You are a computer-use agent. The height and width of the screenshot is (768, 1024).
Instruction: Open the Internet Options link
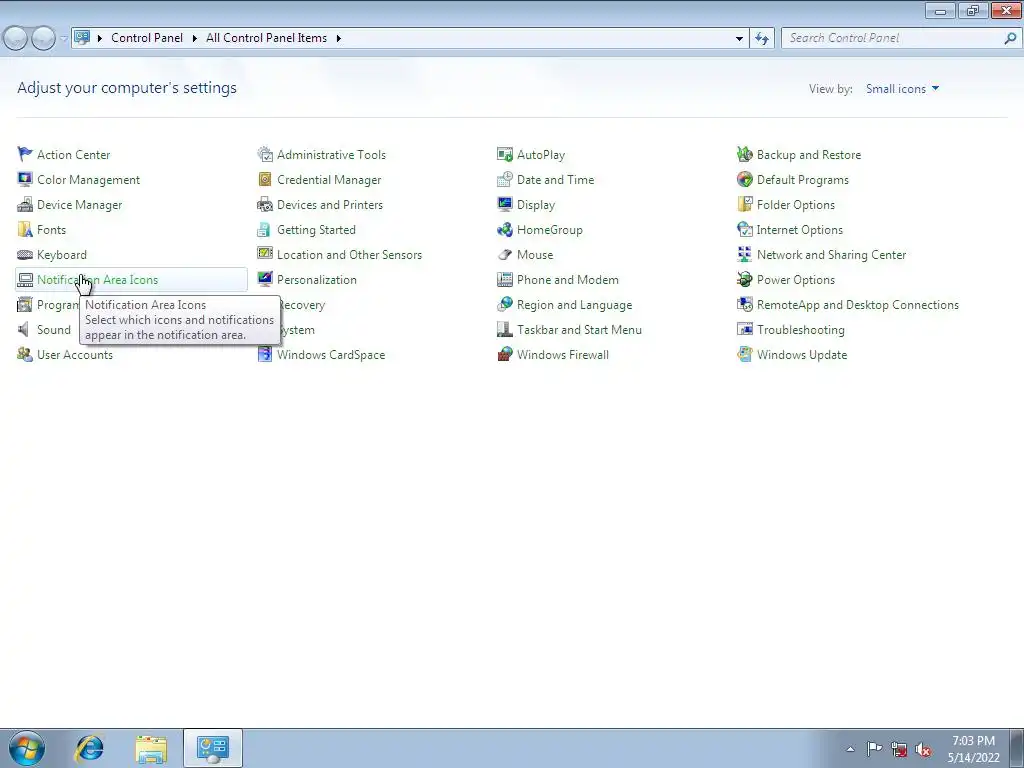click(799, 230)
